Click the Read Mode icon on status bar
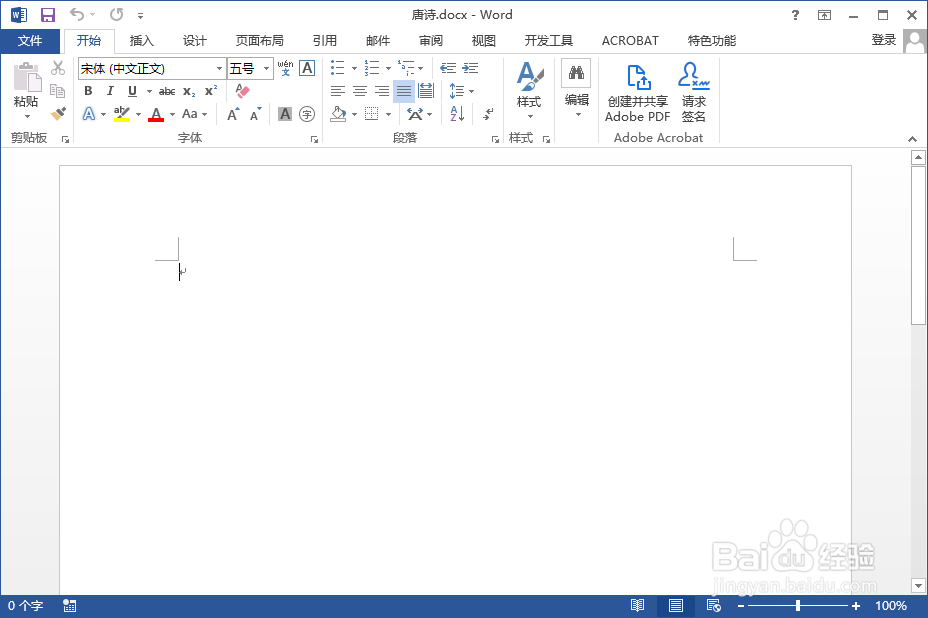 pyautogui.click(x=637, y=605)
